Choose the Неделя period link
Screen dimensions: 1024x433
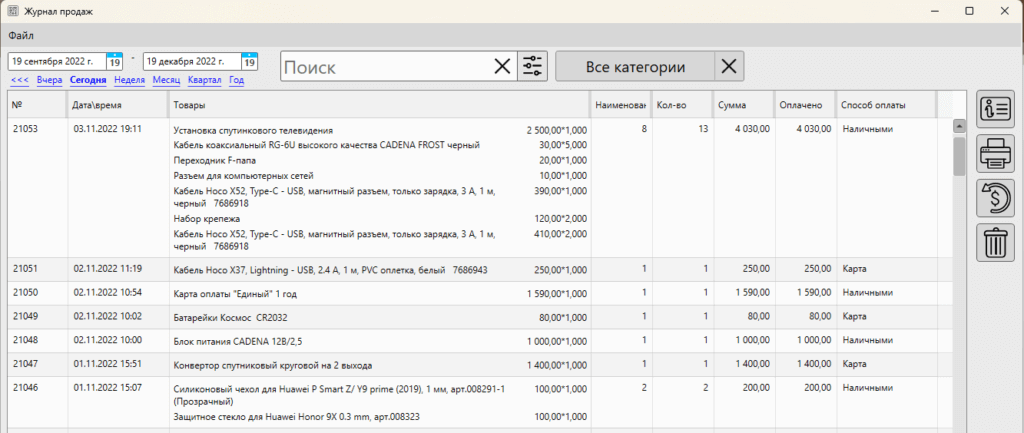(x=130, y=80)
